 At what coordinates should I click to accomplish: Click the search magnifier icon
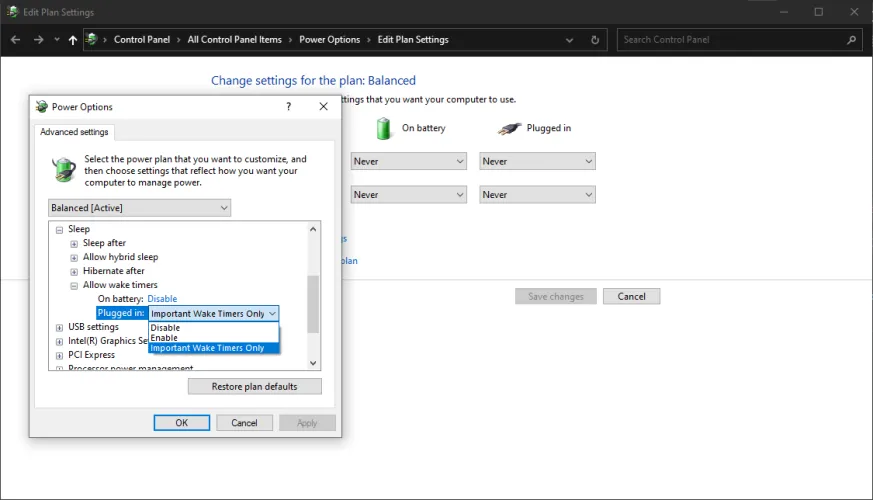(851, 40)
